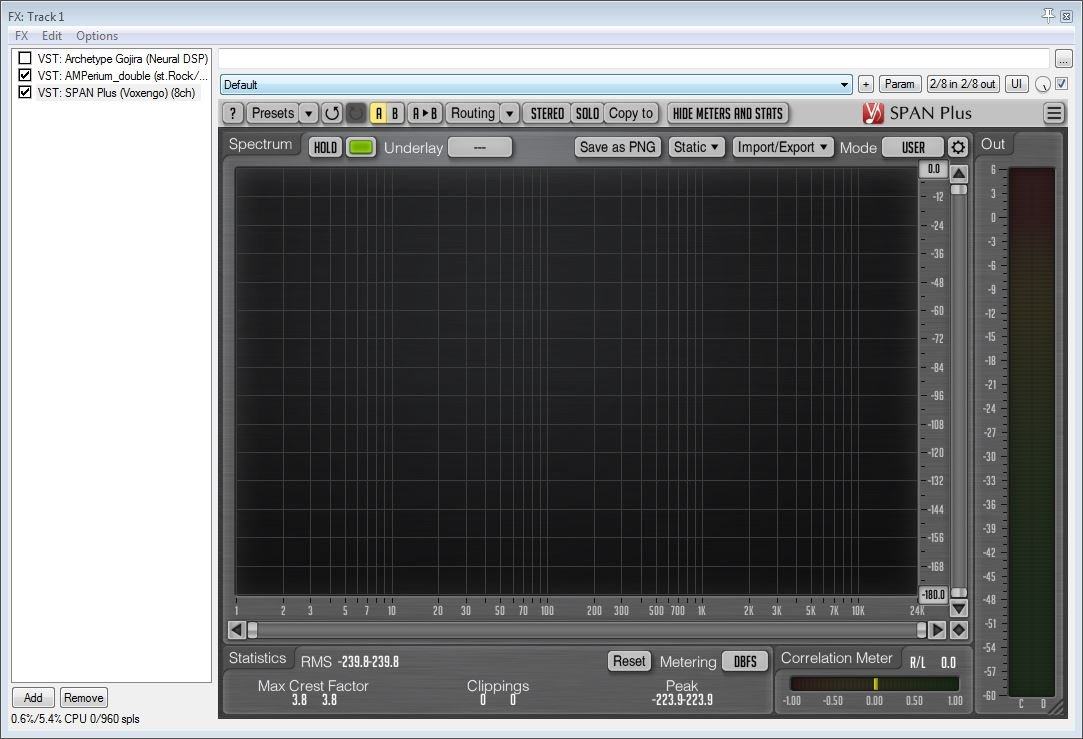The height and width of the screenshot is (739, 1083).
Task: Click spectrum range scroll up arrow
Action: click(x=959, y=173)
